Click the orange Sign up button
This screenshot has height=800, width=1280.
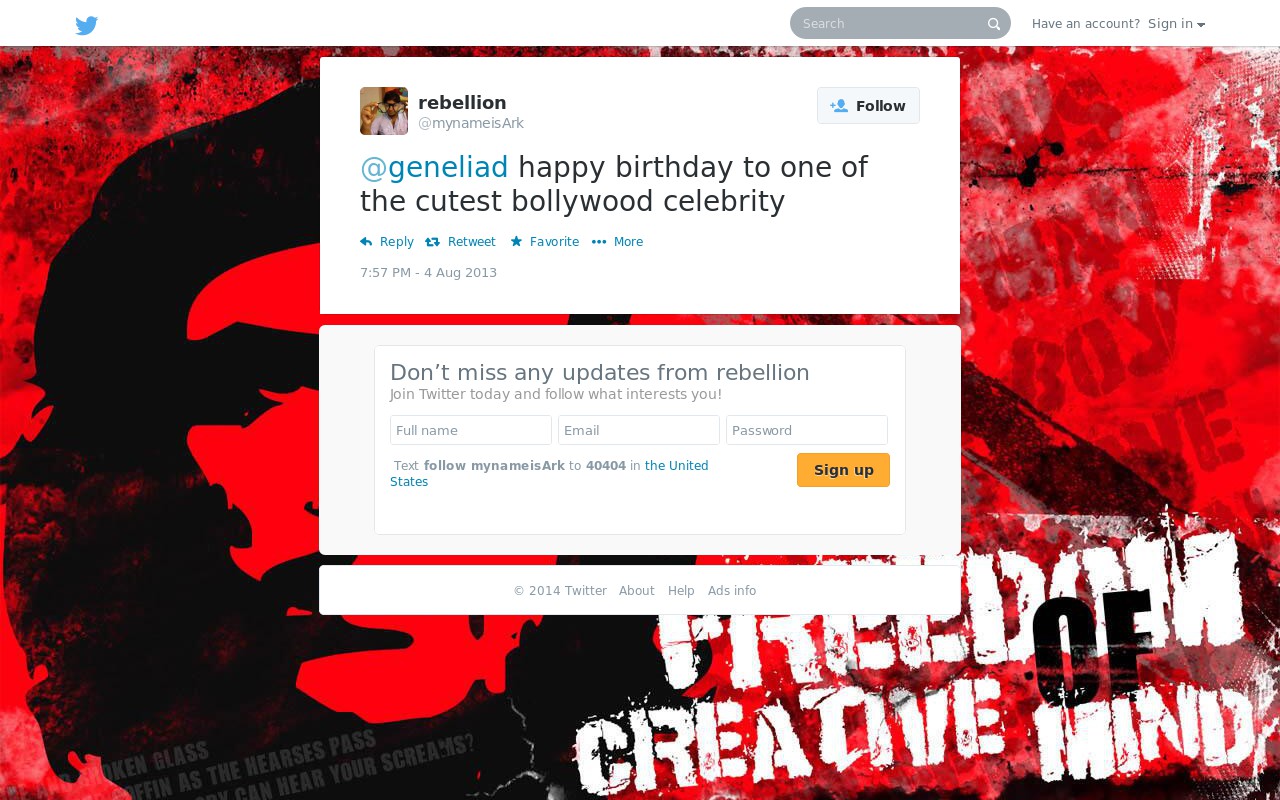(843, 470)
